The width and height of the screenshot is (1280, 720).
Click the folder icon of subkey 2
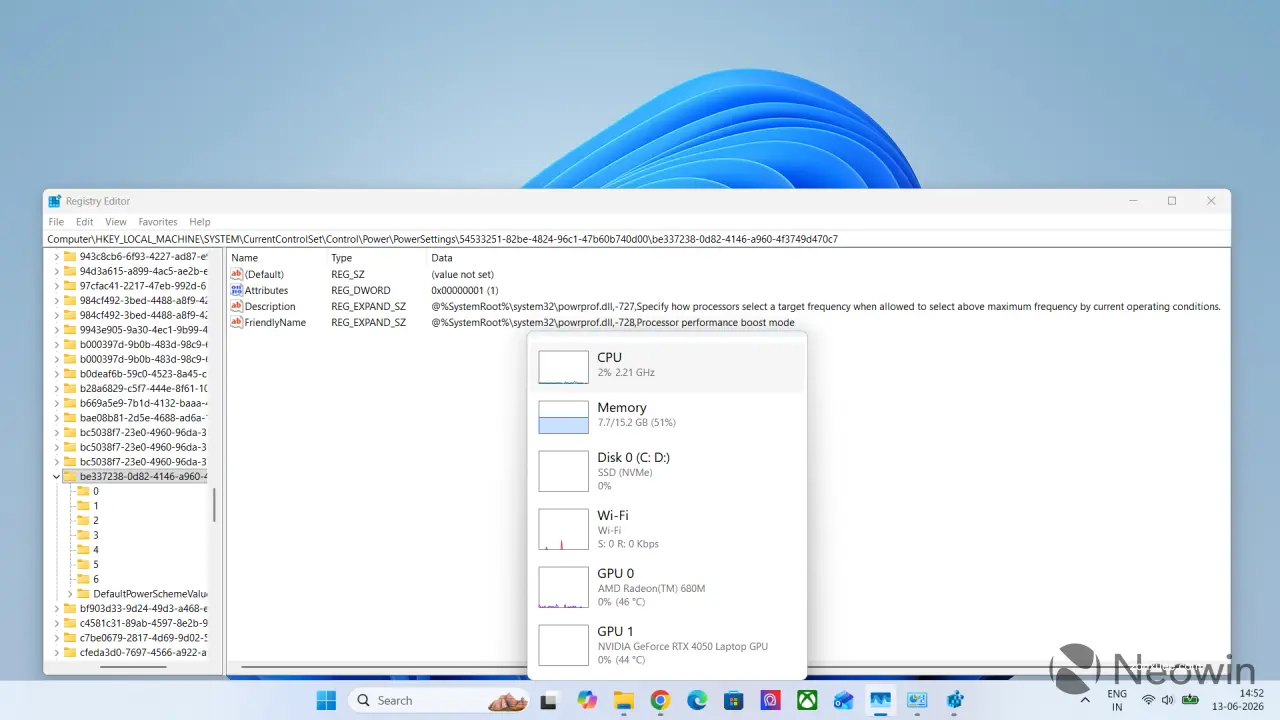(83, 520)
